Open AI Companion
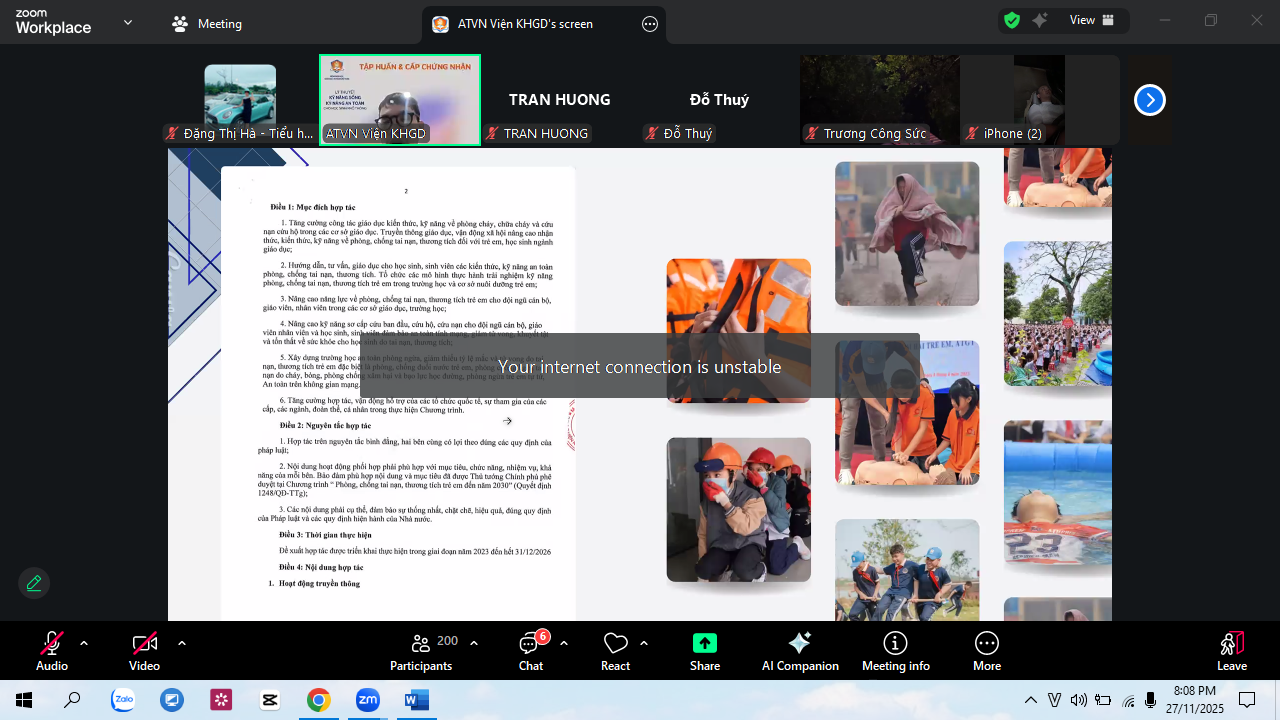Image resolution: width=1280 pixels, height=720 pixels. tap(800, 651)
